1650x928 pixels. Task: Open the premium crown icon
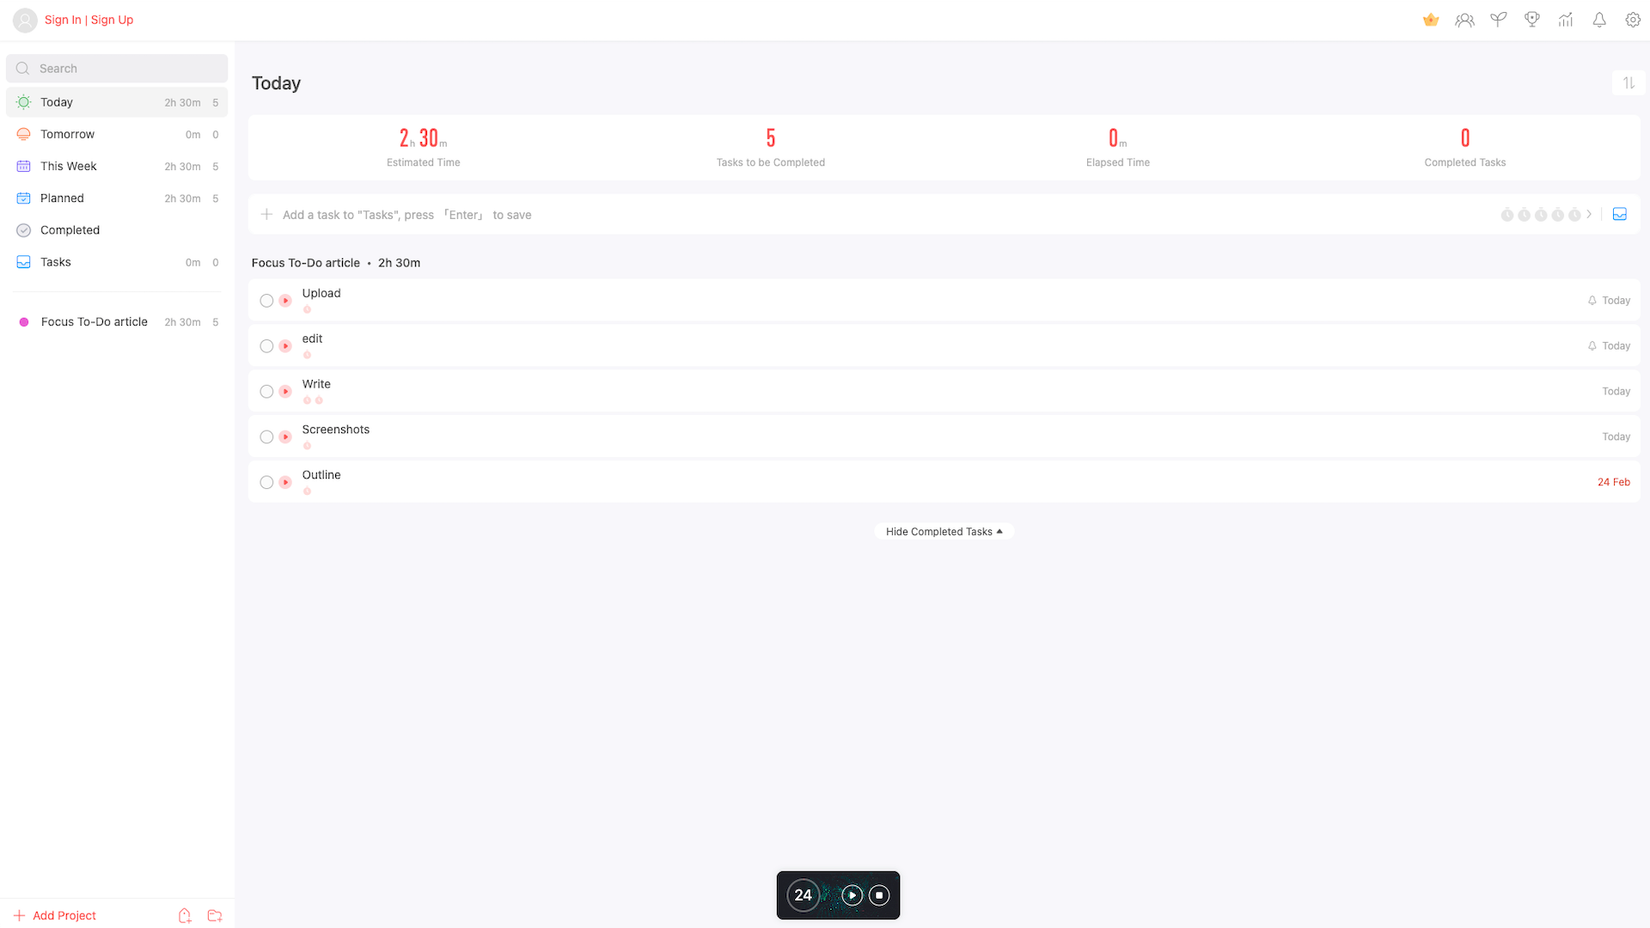[x=1431, y=20]
